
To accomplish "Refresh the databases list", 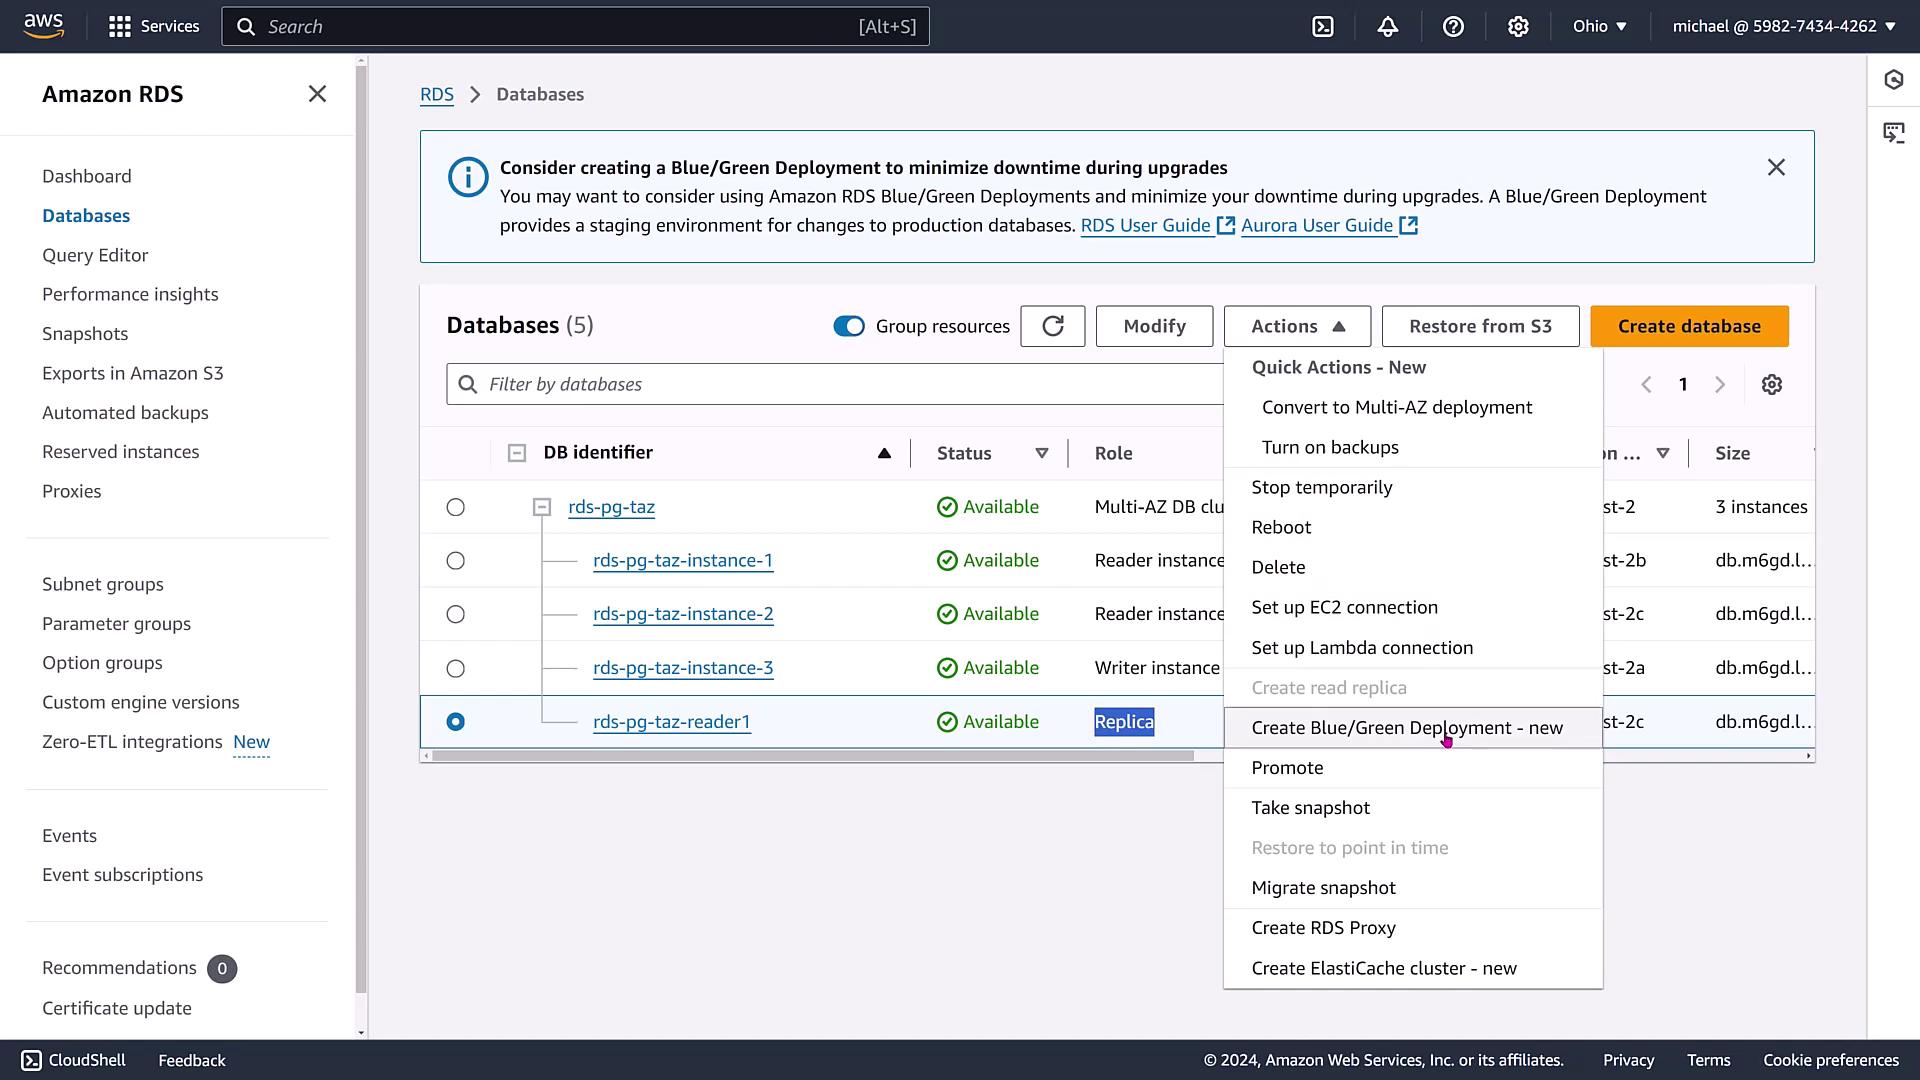I will tap(1052, 326).
